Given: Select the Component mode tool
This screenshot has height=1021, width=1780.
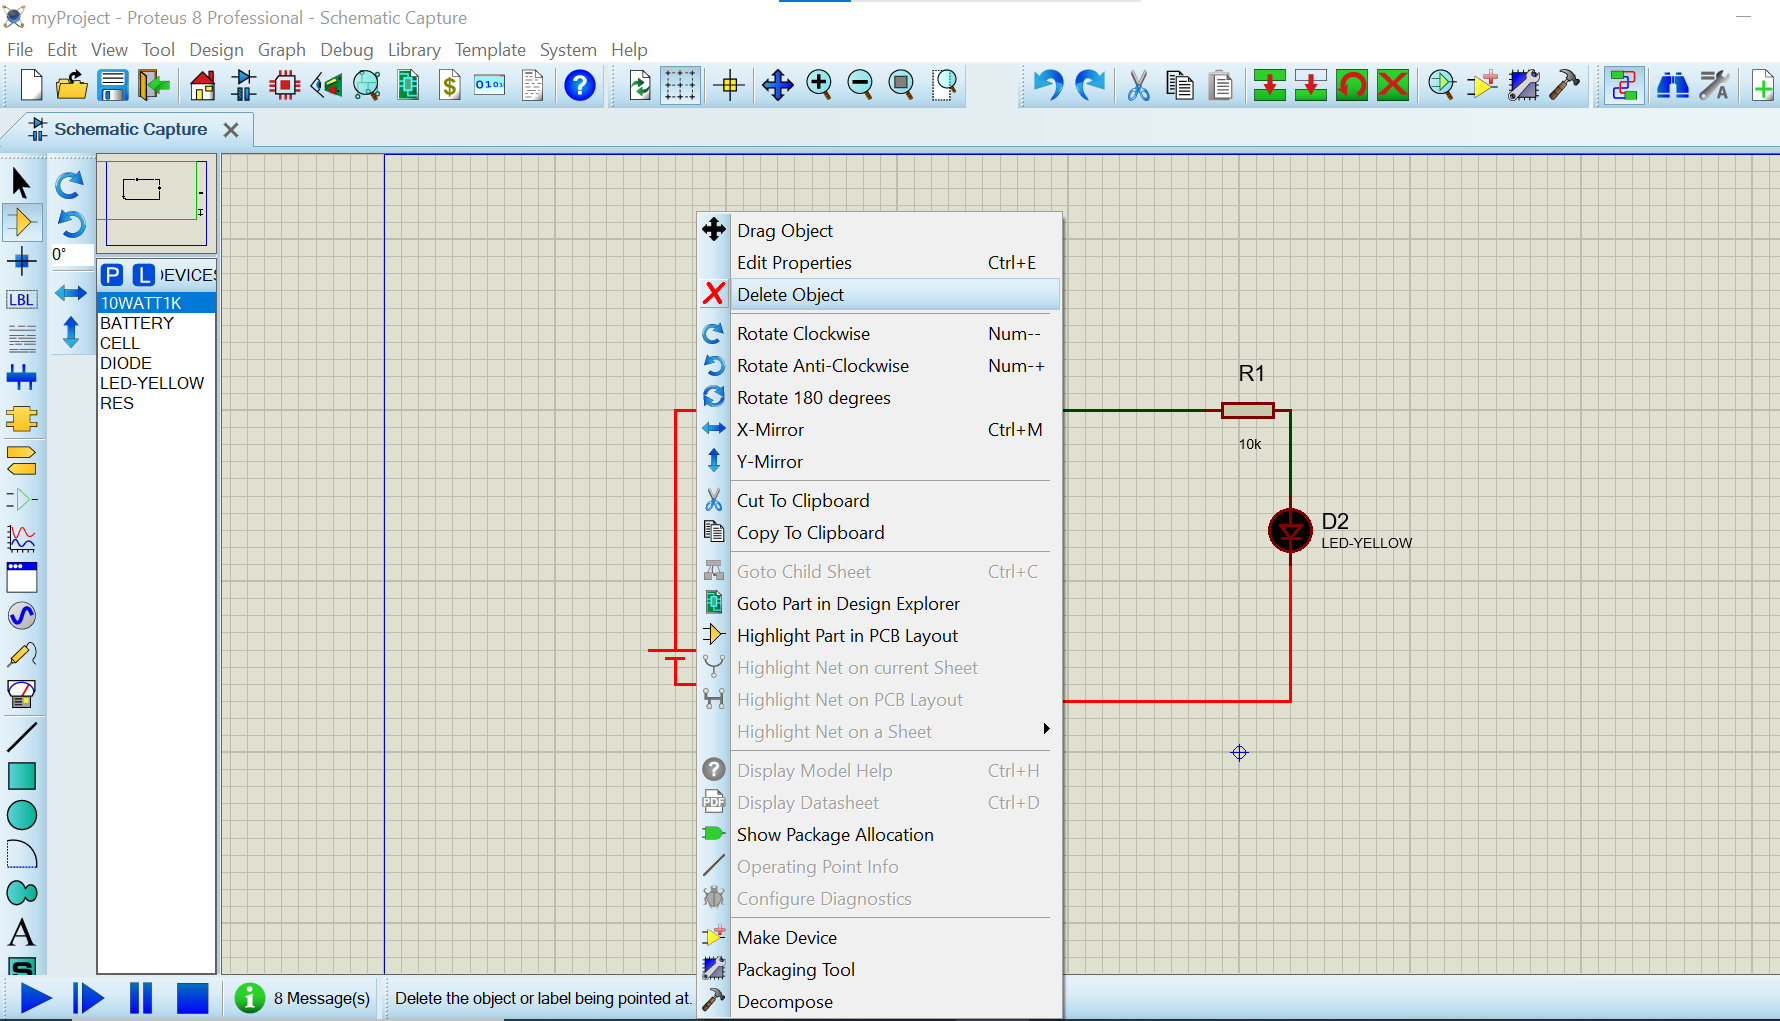Looking at the screenshot, I should pos(22,222).
